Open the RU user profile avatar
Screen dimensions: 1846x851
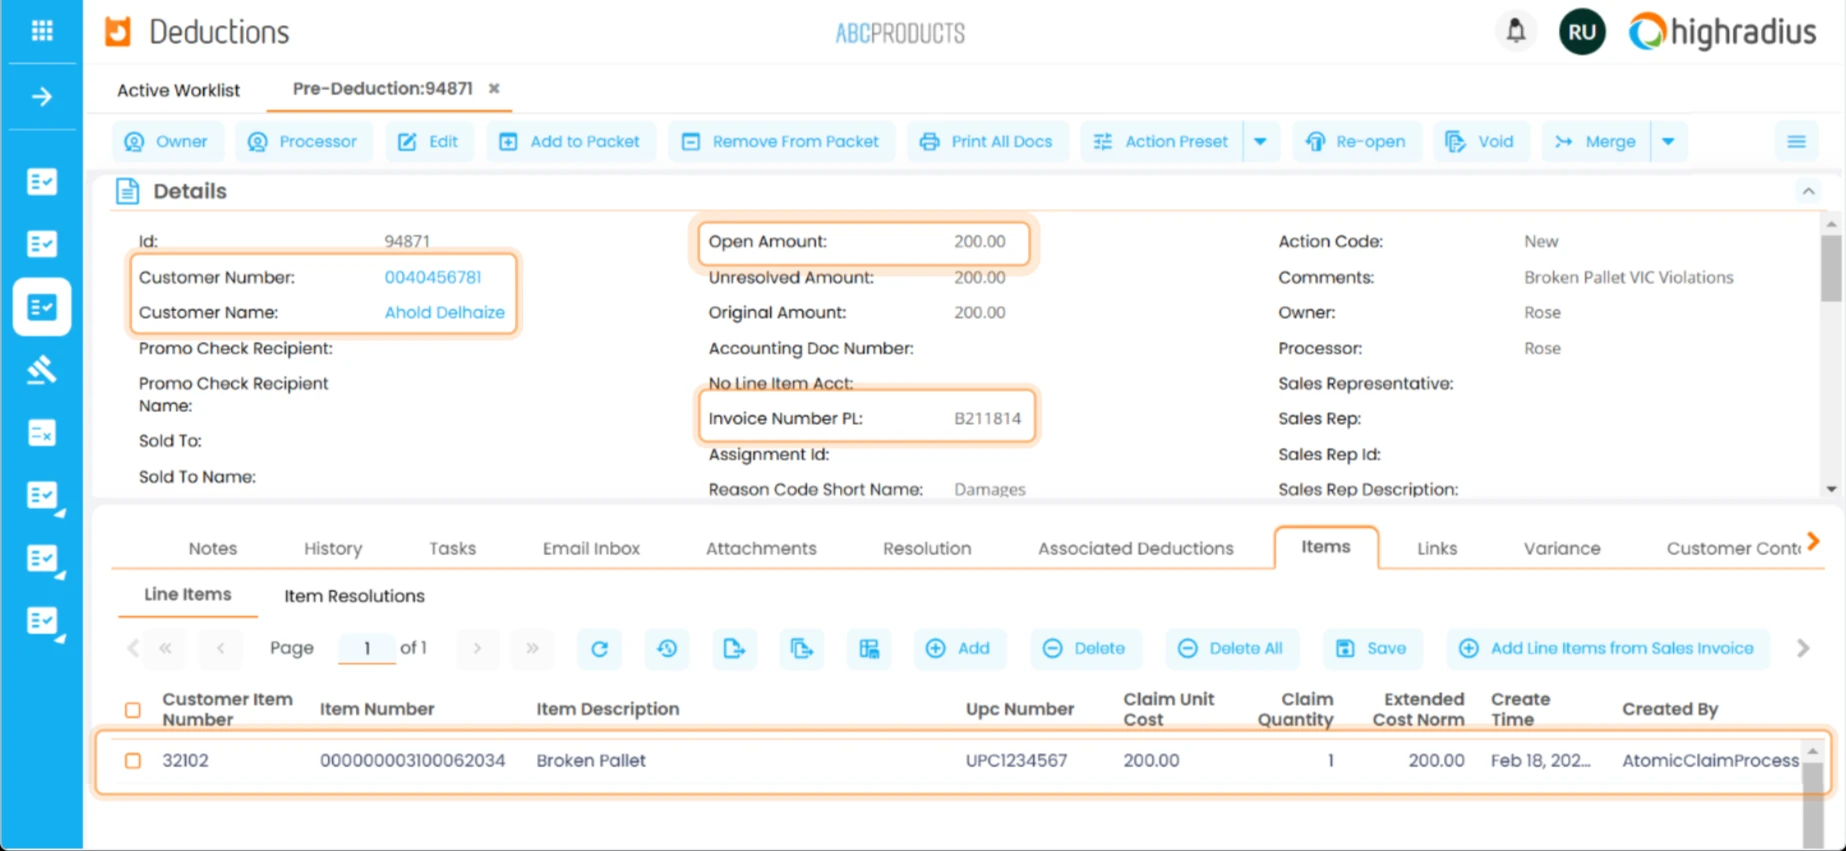pyautogui.click(x=1582, y=32)
